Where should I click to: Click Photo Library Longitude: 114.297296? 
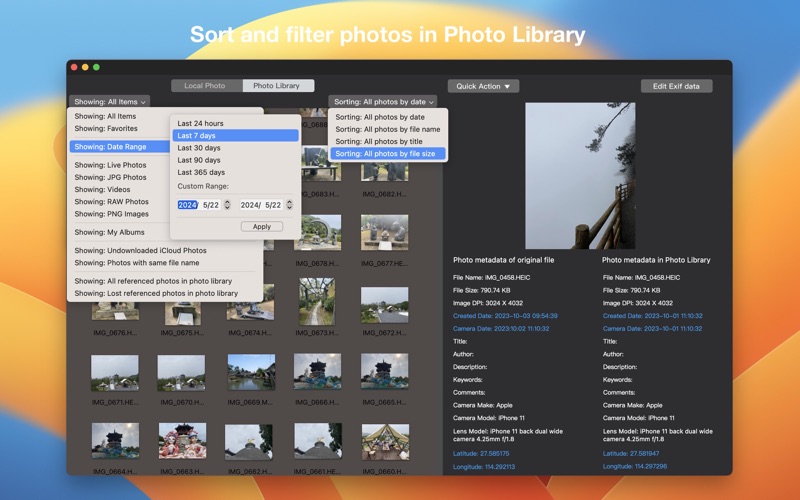pyautogui.click(x=635, y=466)
